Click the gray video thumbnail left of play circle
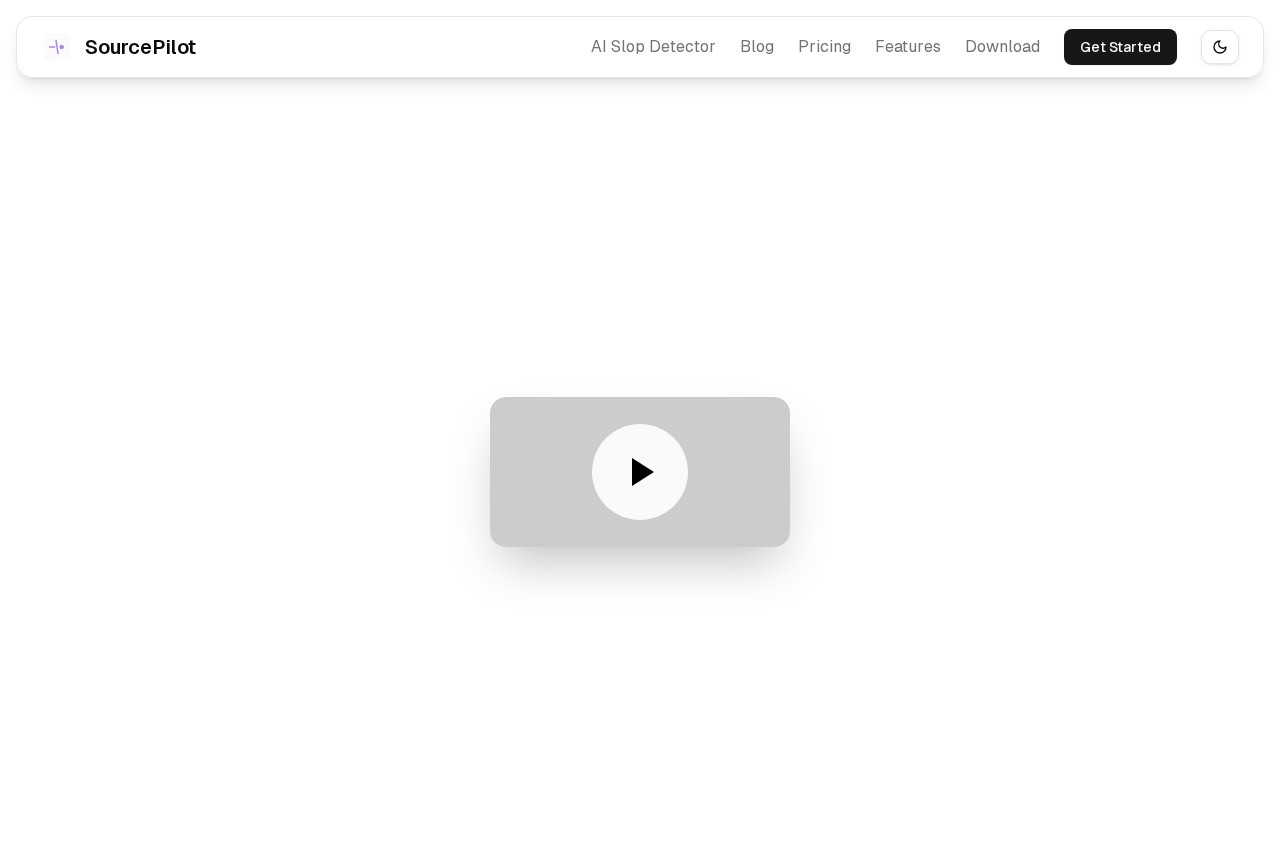 point(540,472)
